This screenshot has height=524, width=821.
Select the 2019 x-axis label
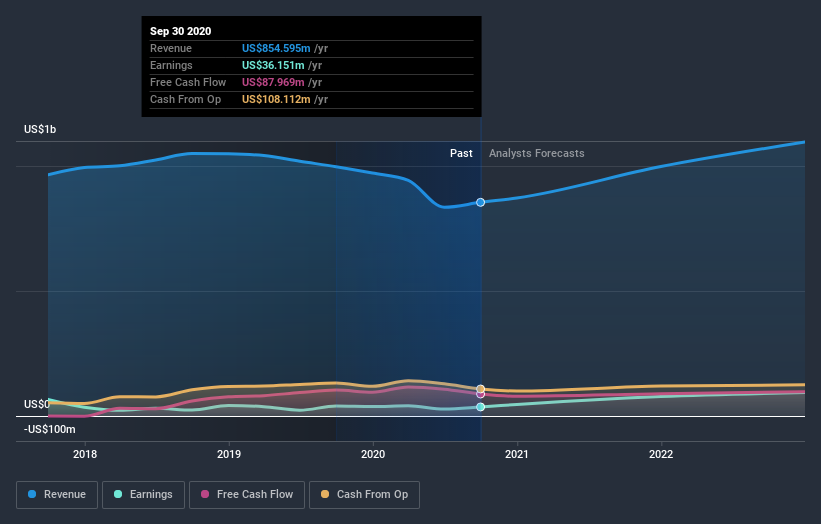coord(229,454)
